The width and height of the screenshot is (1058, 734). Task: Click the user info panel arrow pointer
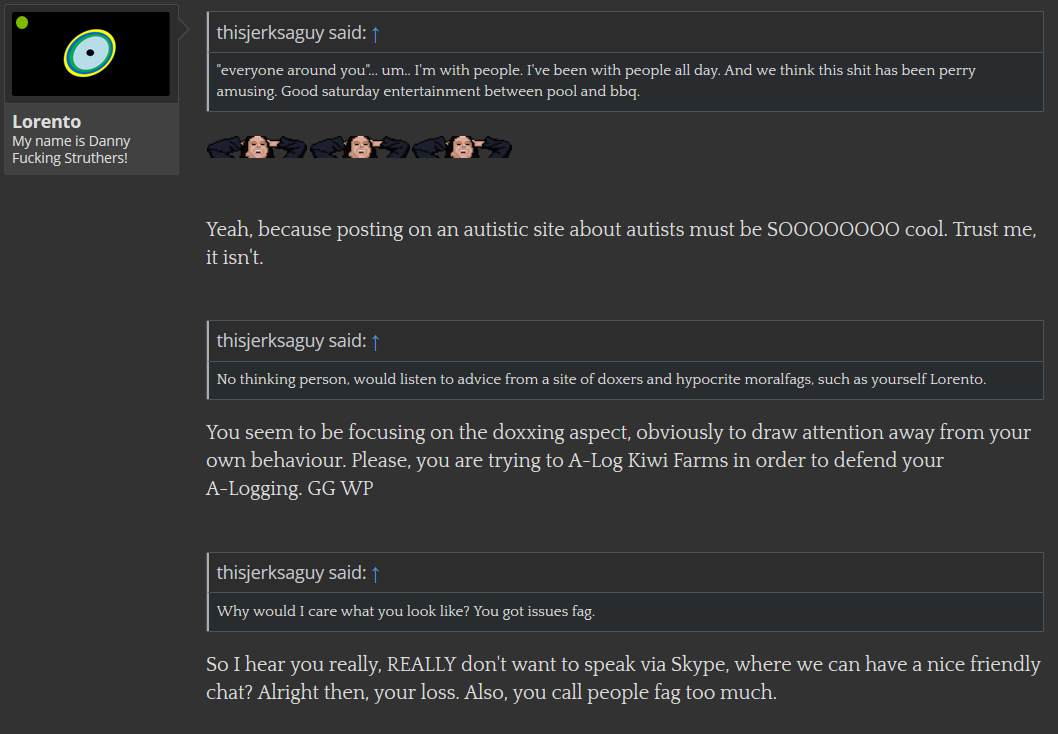184,28
